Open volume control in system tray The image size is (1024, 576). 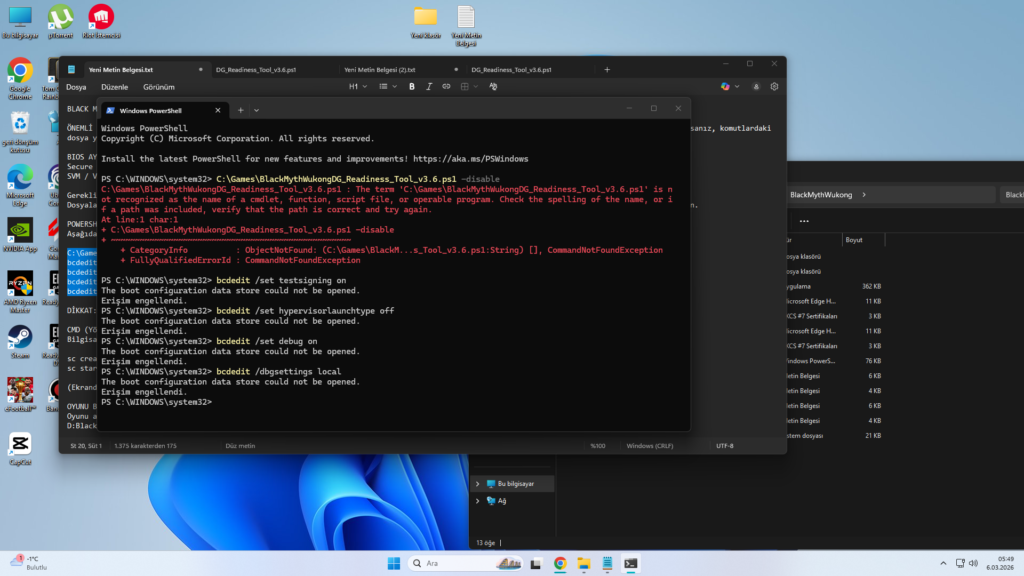pos(973,564)
